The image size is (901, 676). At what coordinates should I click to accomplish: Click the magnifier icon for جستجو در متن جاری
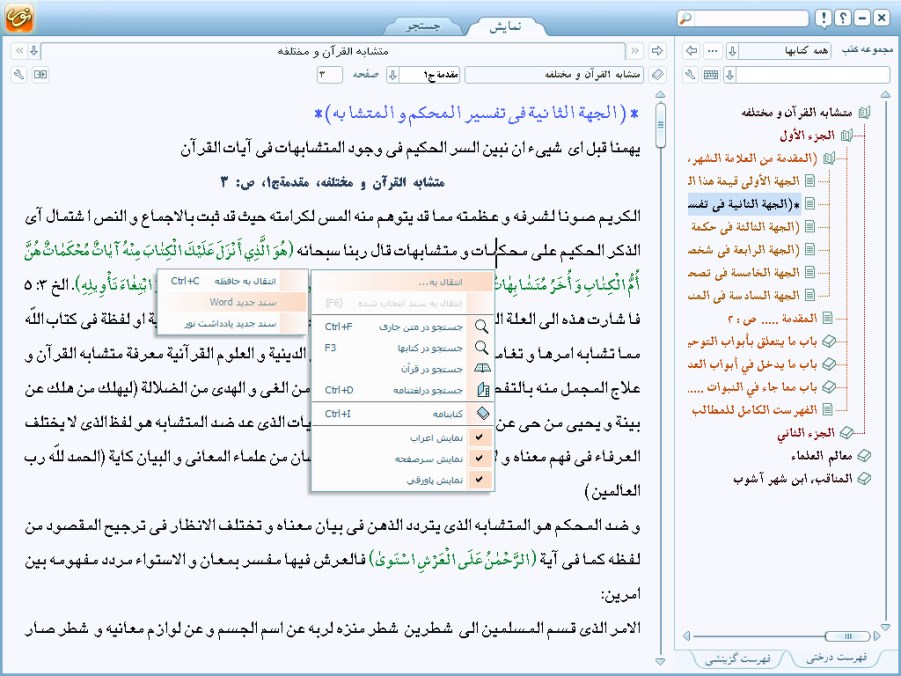(482, 327)
